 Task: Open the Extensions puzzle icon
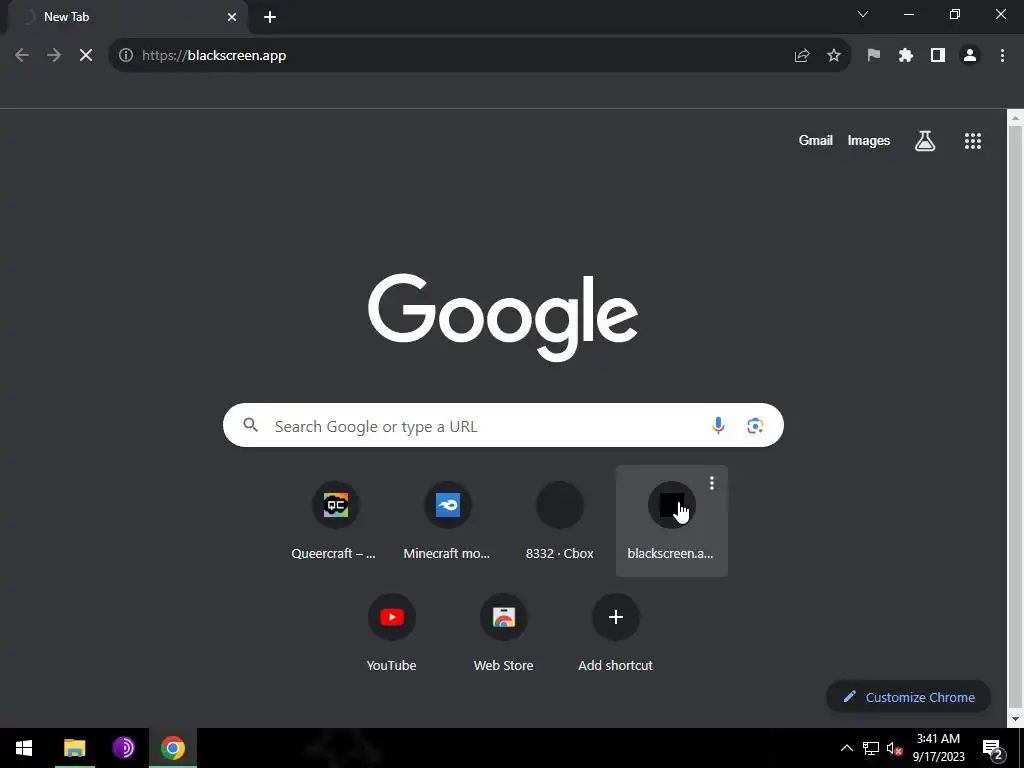(906, 56)
